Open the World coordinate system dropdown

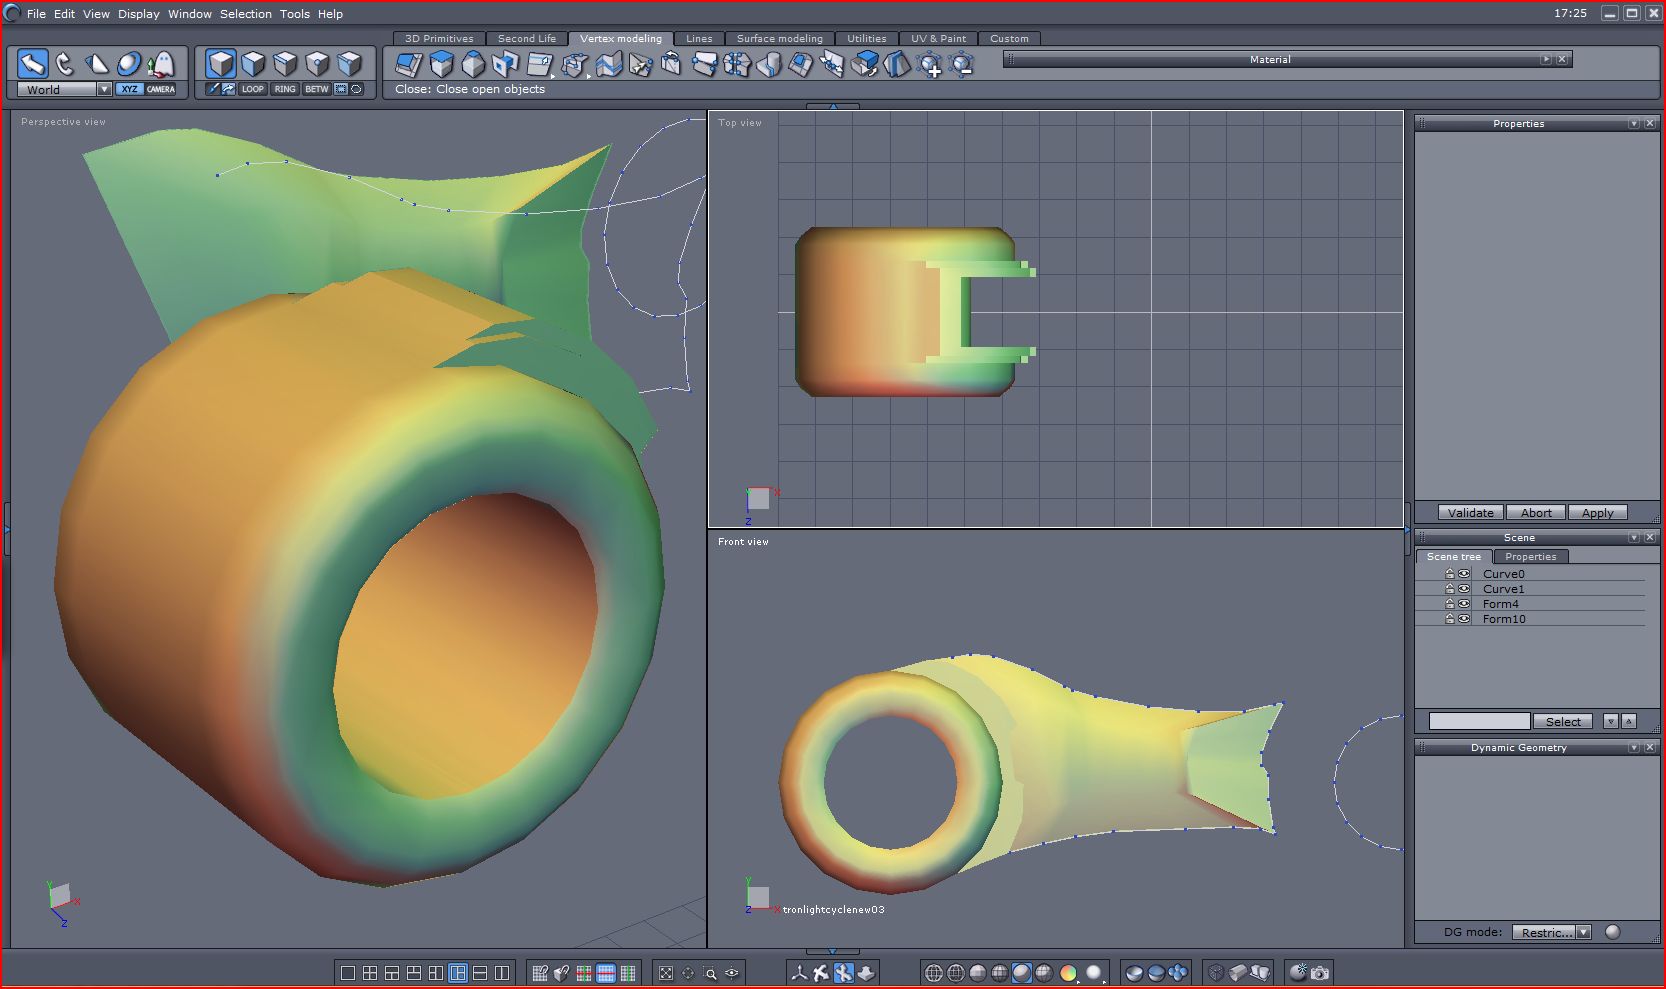point(103,90)
